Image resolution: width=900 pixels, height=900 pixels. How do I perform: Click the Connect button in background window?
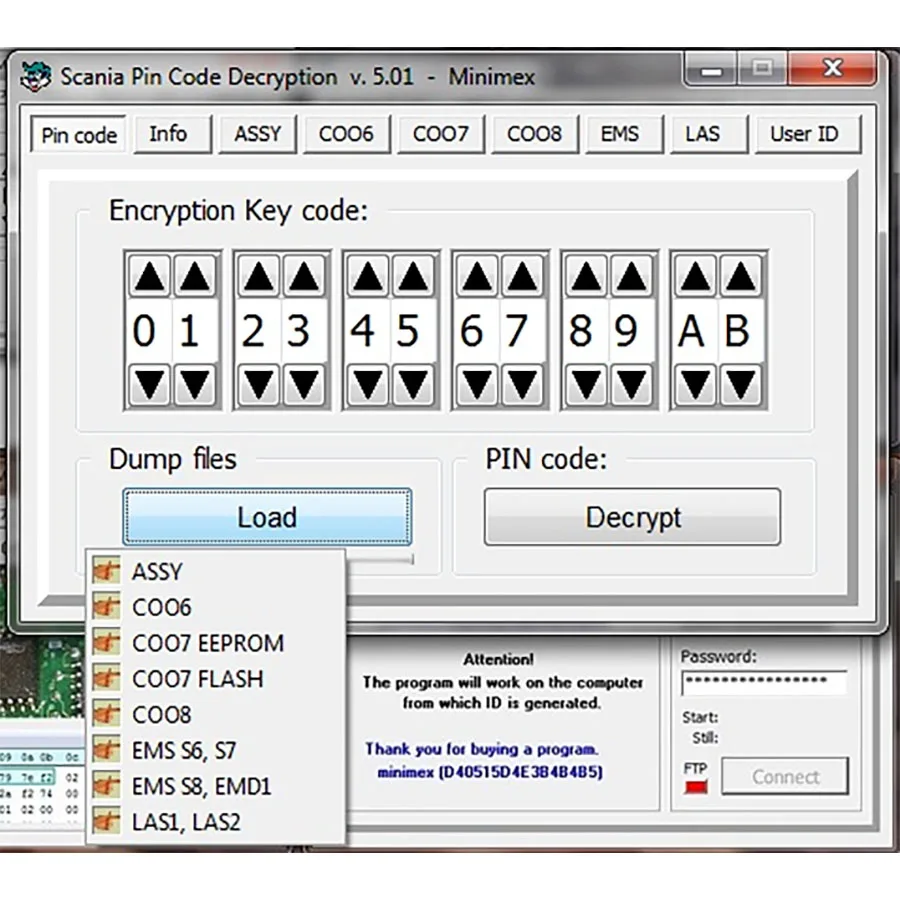(x=785, y=776)
